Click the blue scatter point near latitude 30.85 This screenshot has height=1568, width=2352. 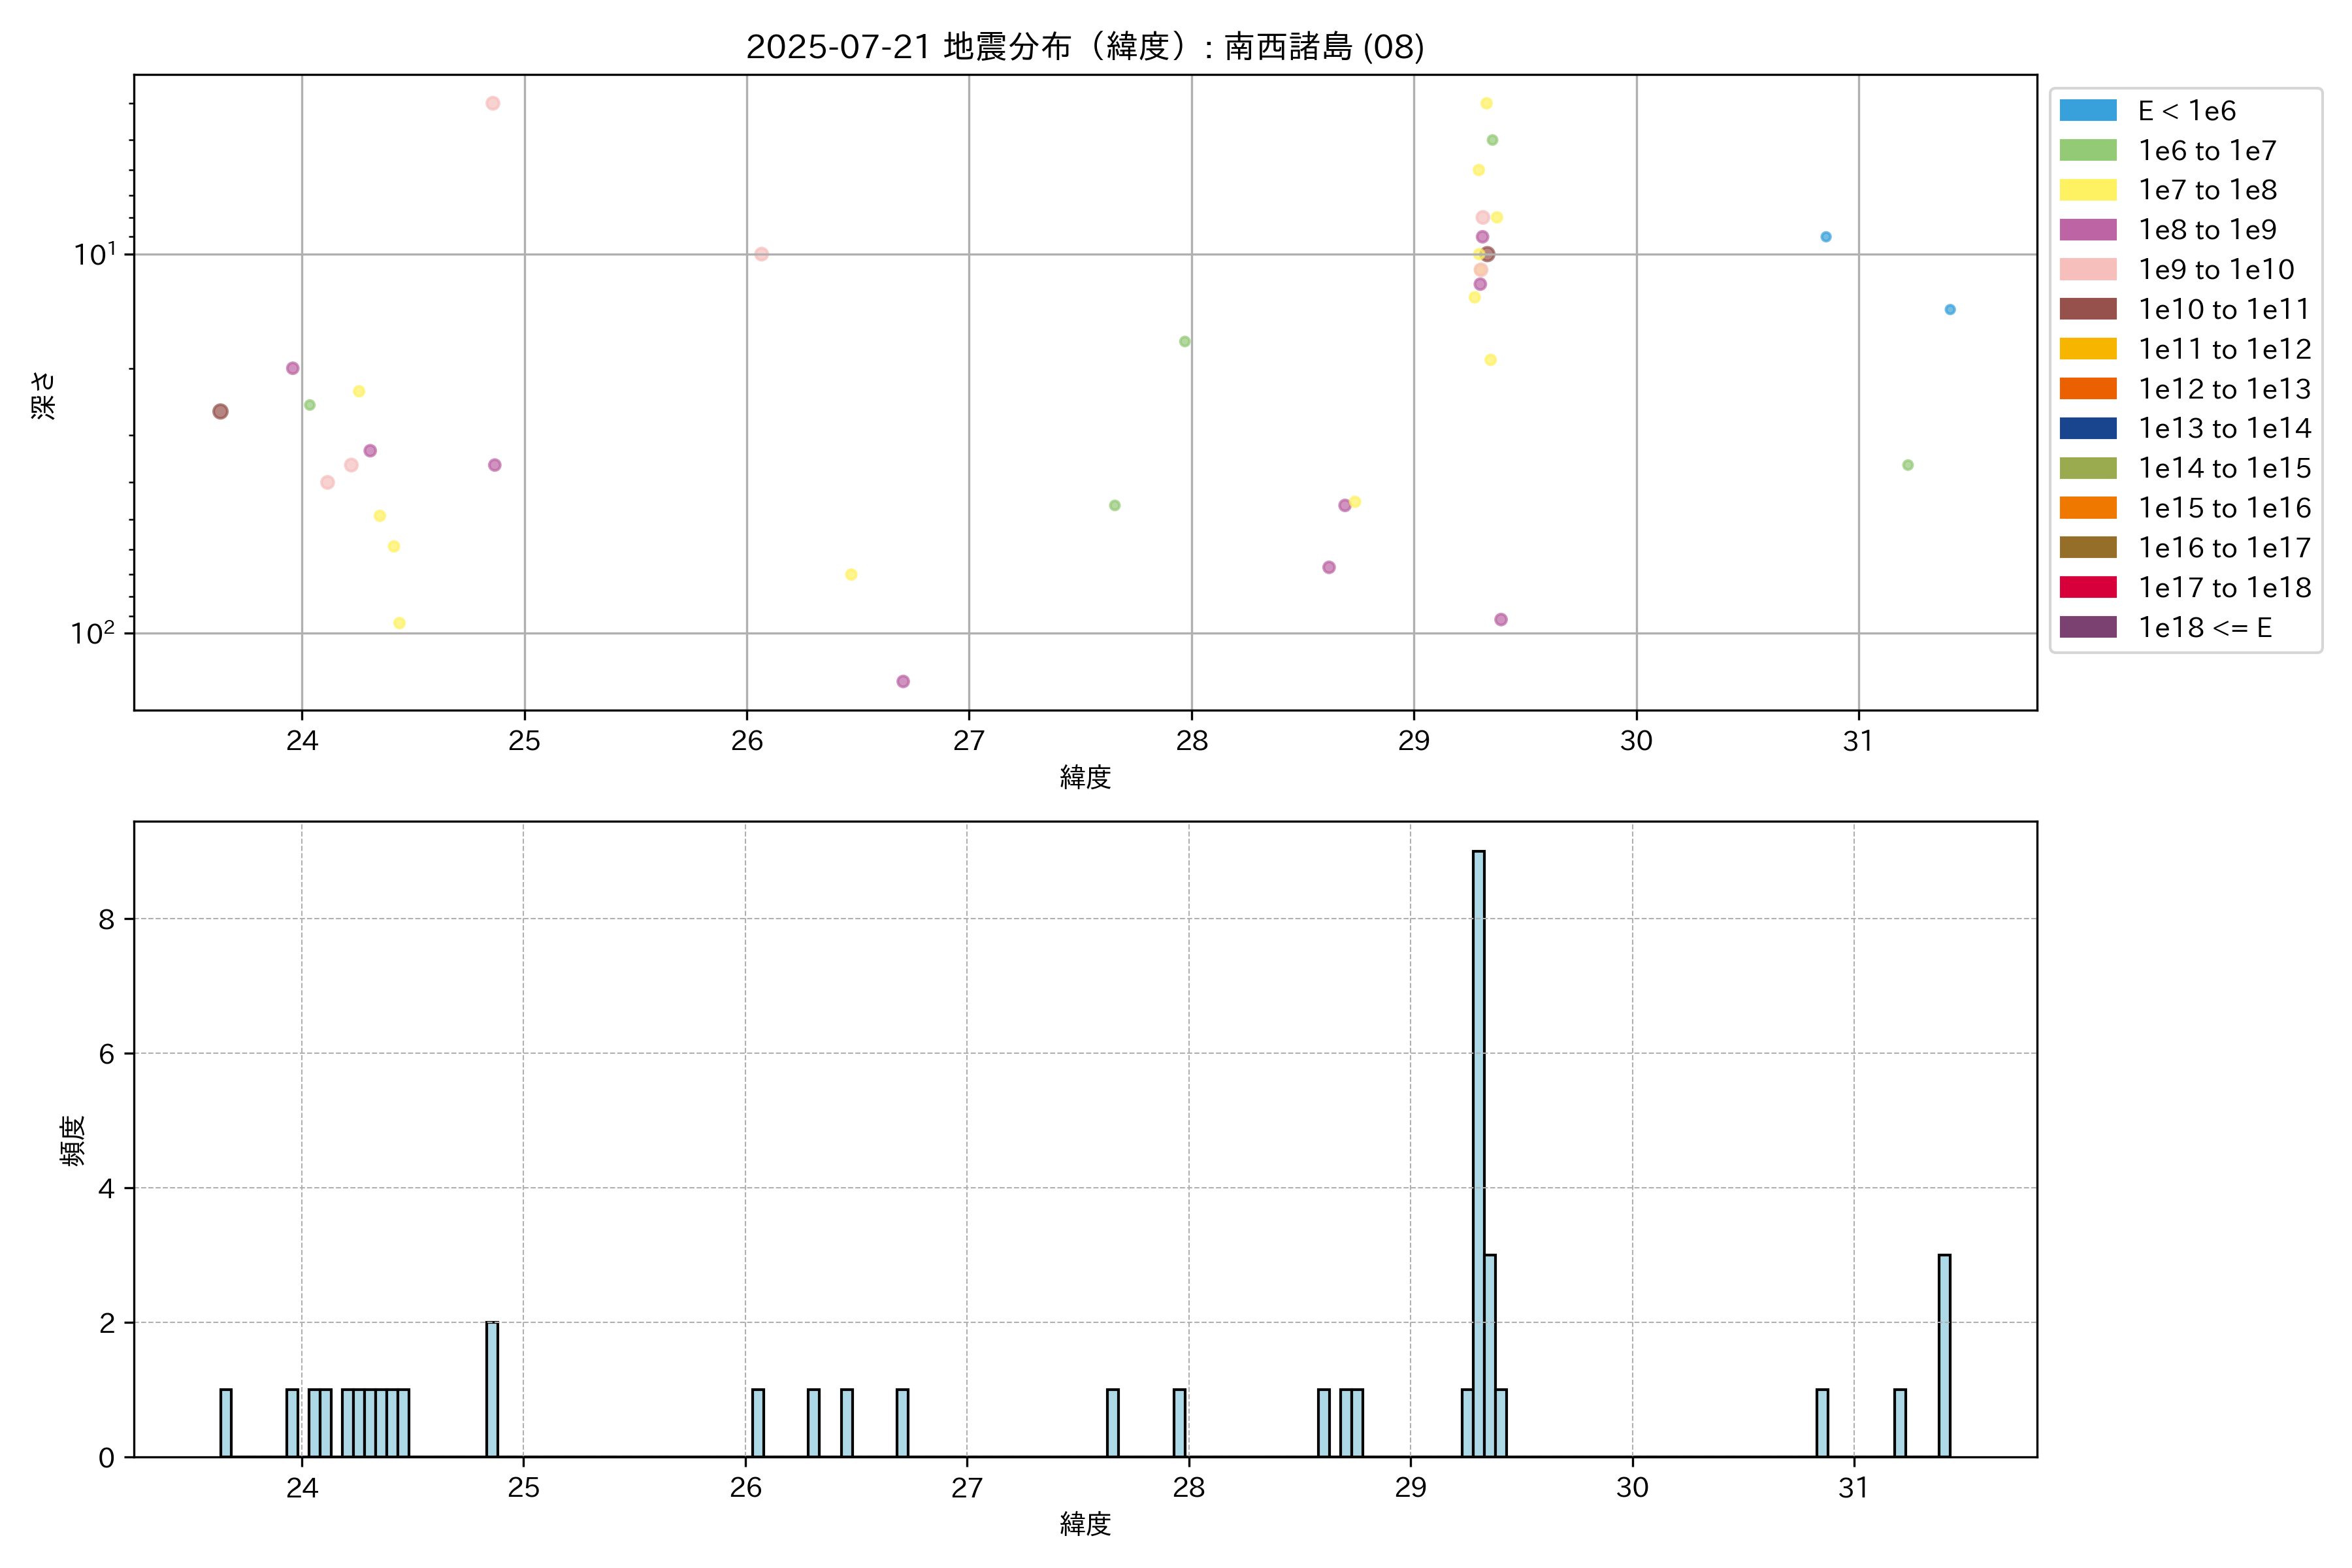[1825, 237]
